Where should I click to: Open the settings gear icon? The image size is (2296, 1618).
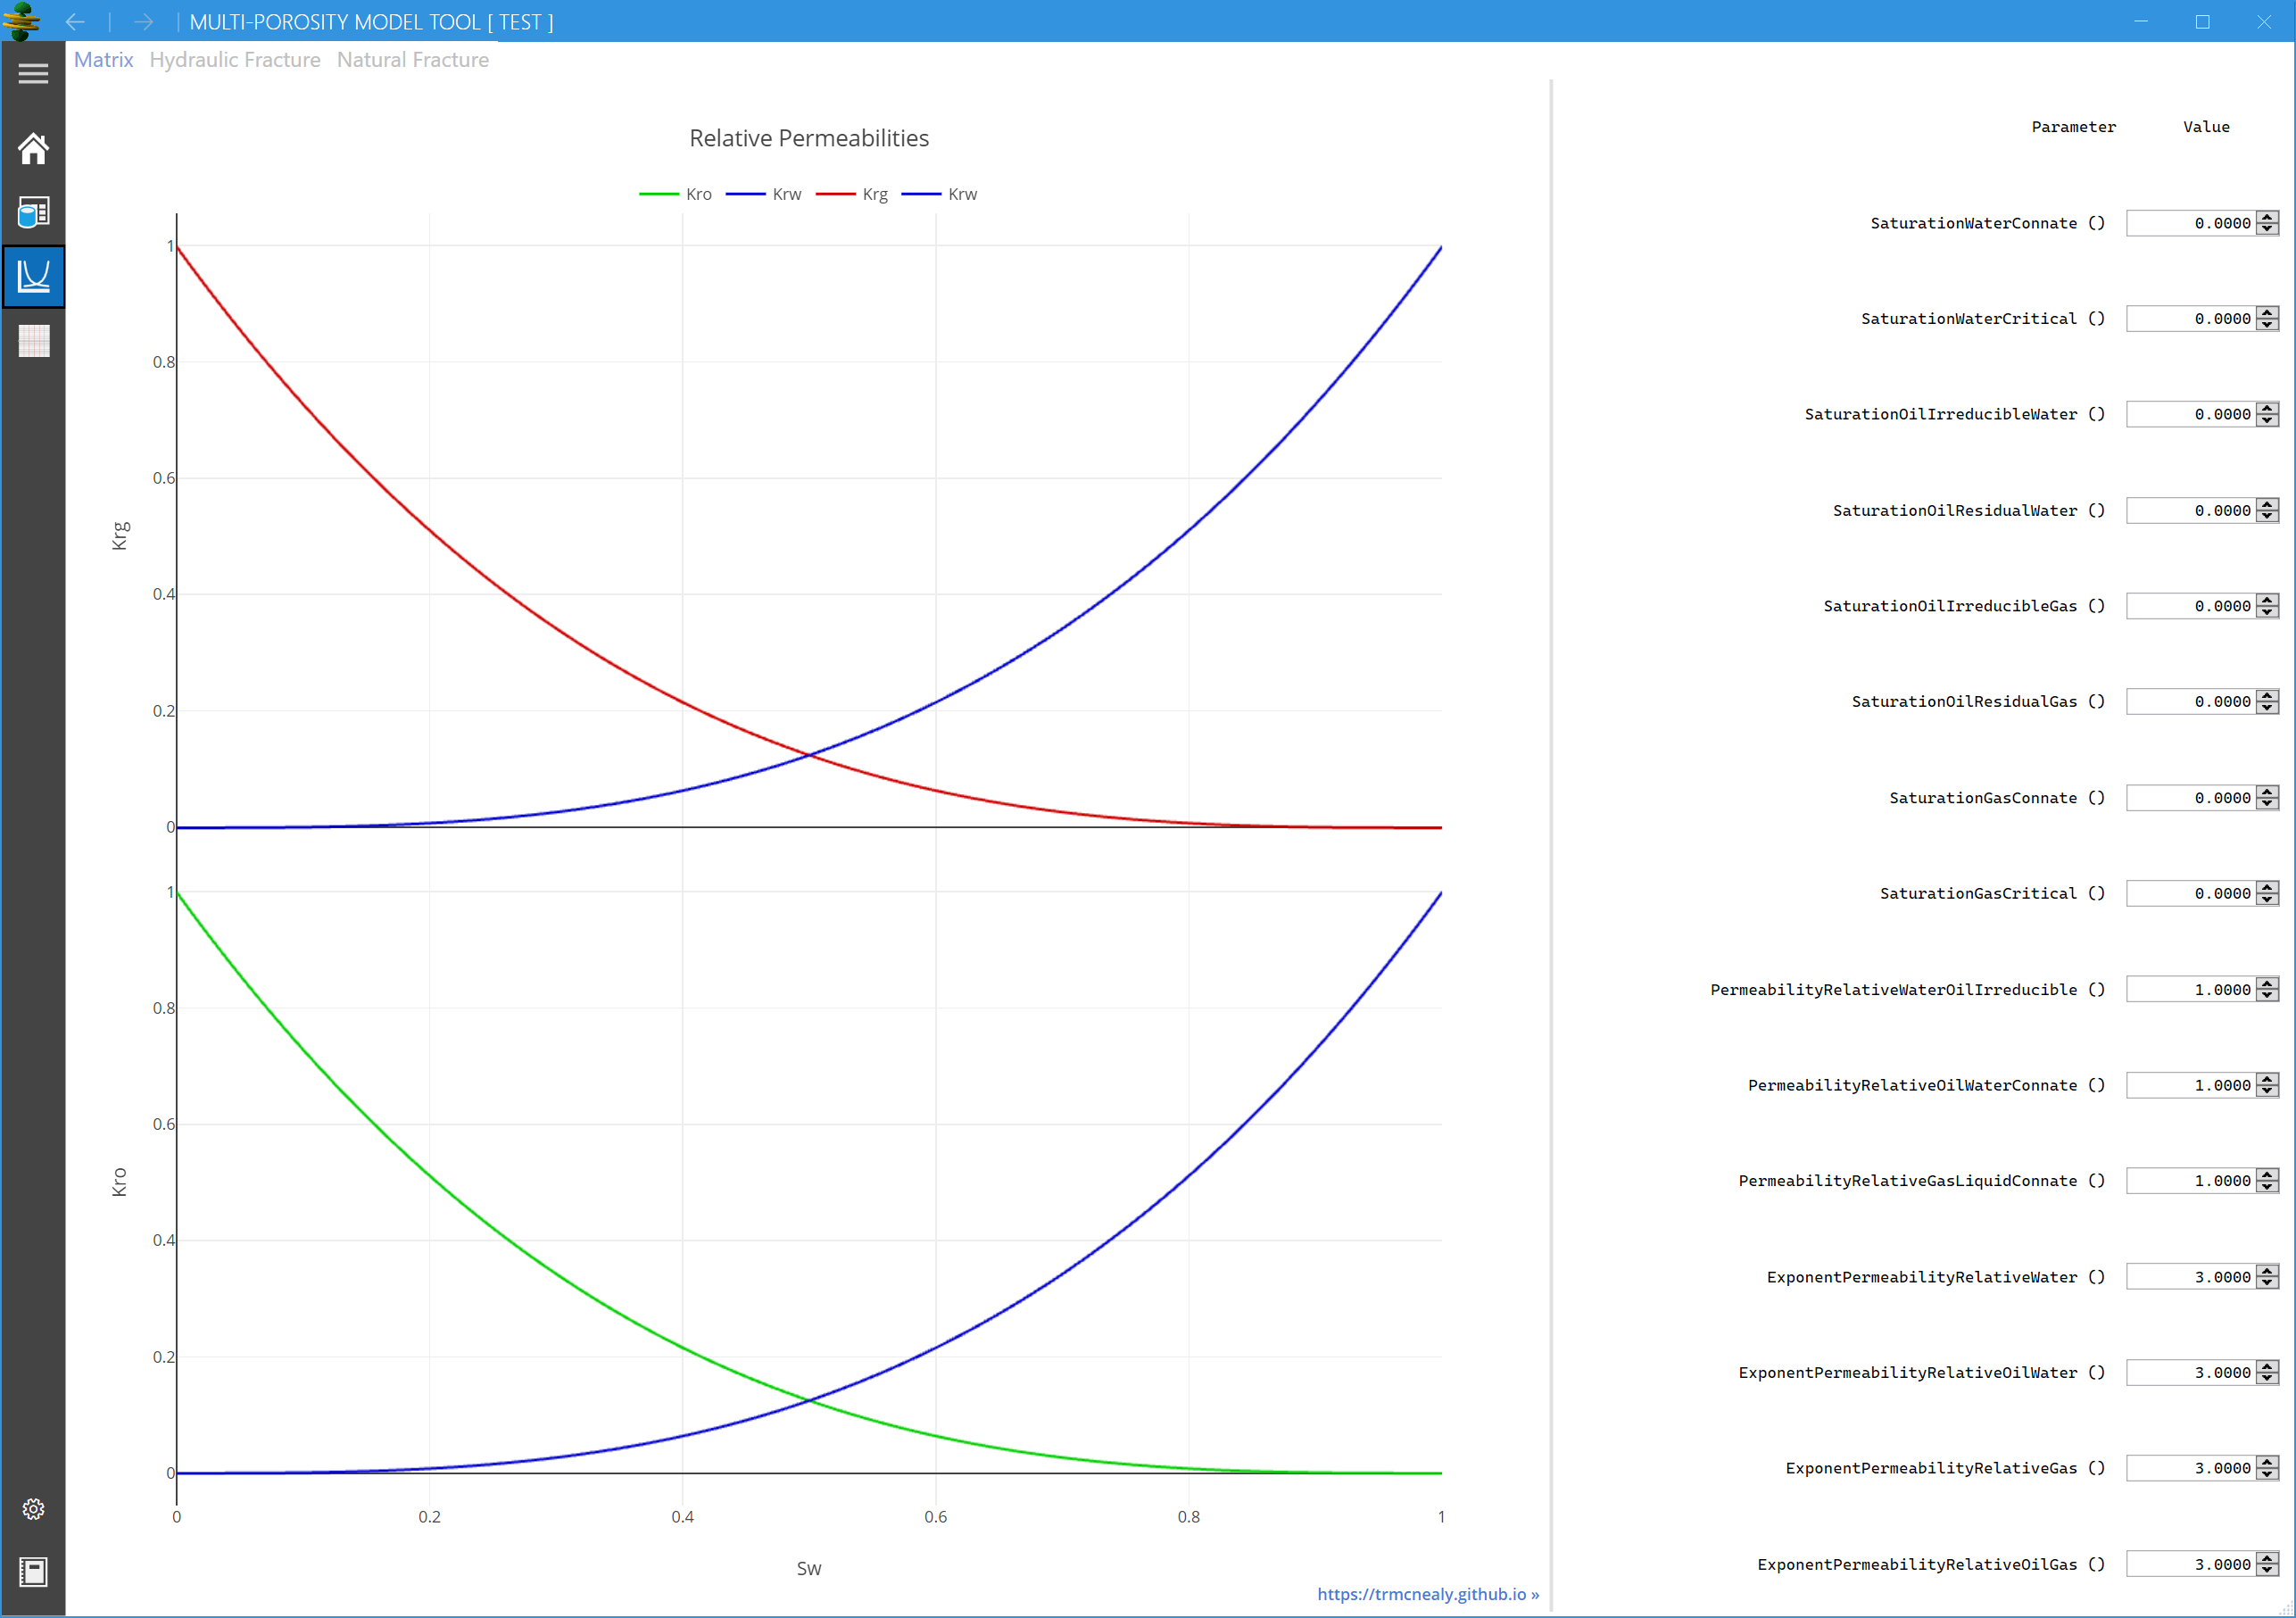pyautogui.click(x=33, y=1509)
